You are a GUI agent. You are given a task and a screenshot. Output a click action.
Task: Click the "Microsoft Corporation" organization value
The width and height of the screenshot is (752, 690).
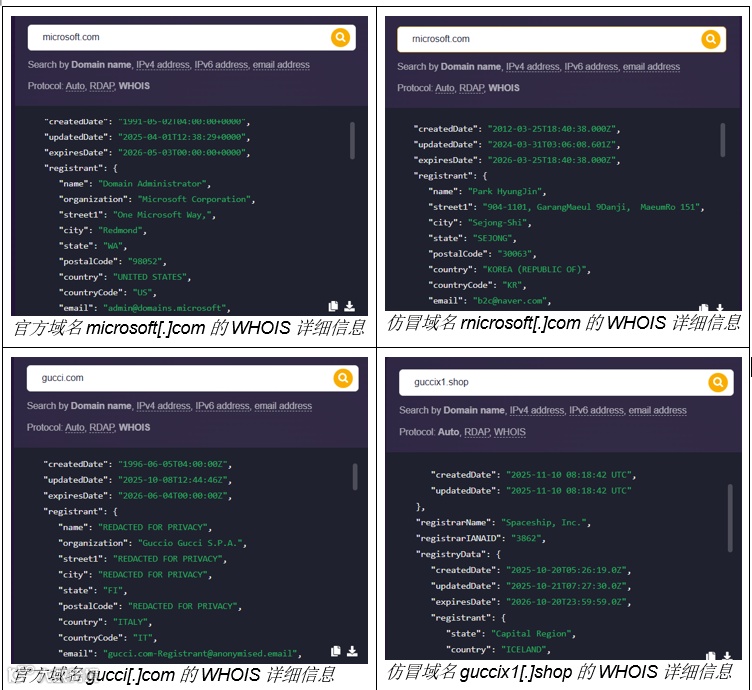pyautogui.click(x=194, y=199)
